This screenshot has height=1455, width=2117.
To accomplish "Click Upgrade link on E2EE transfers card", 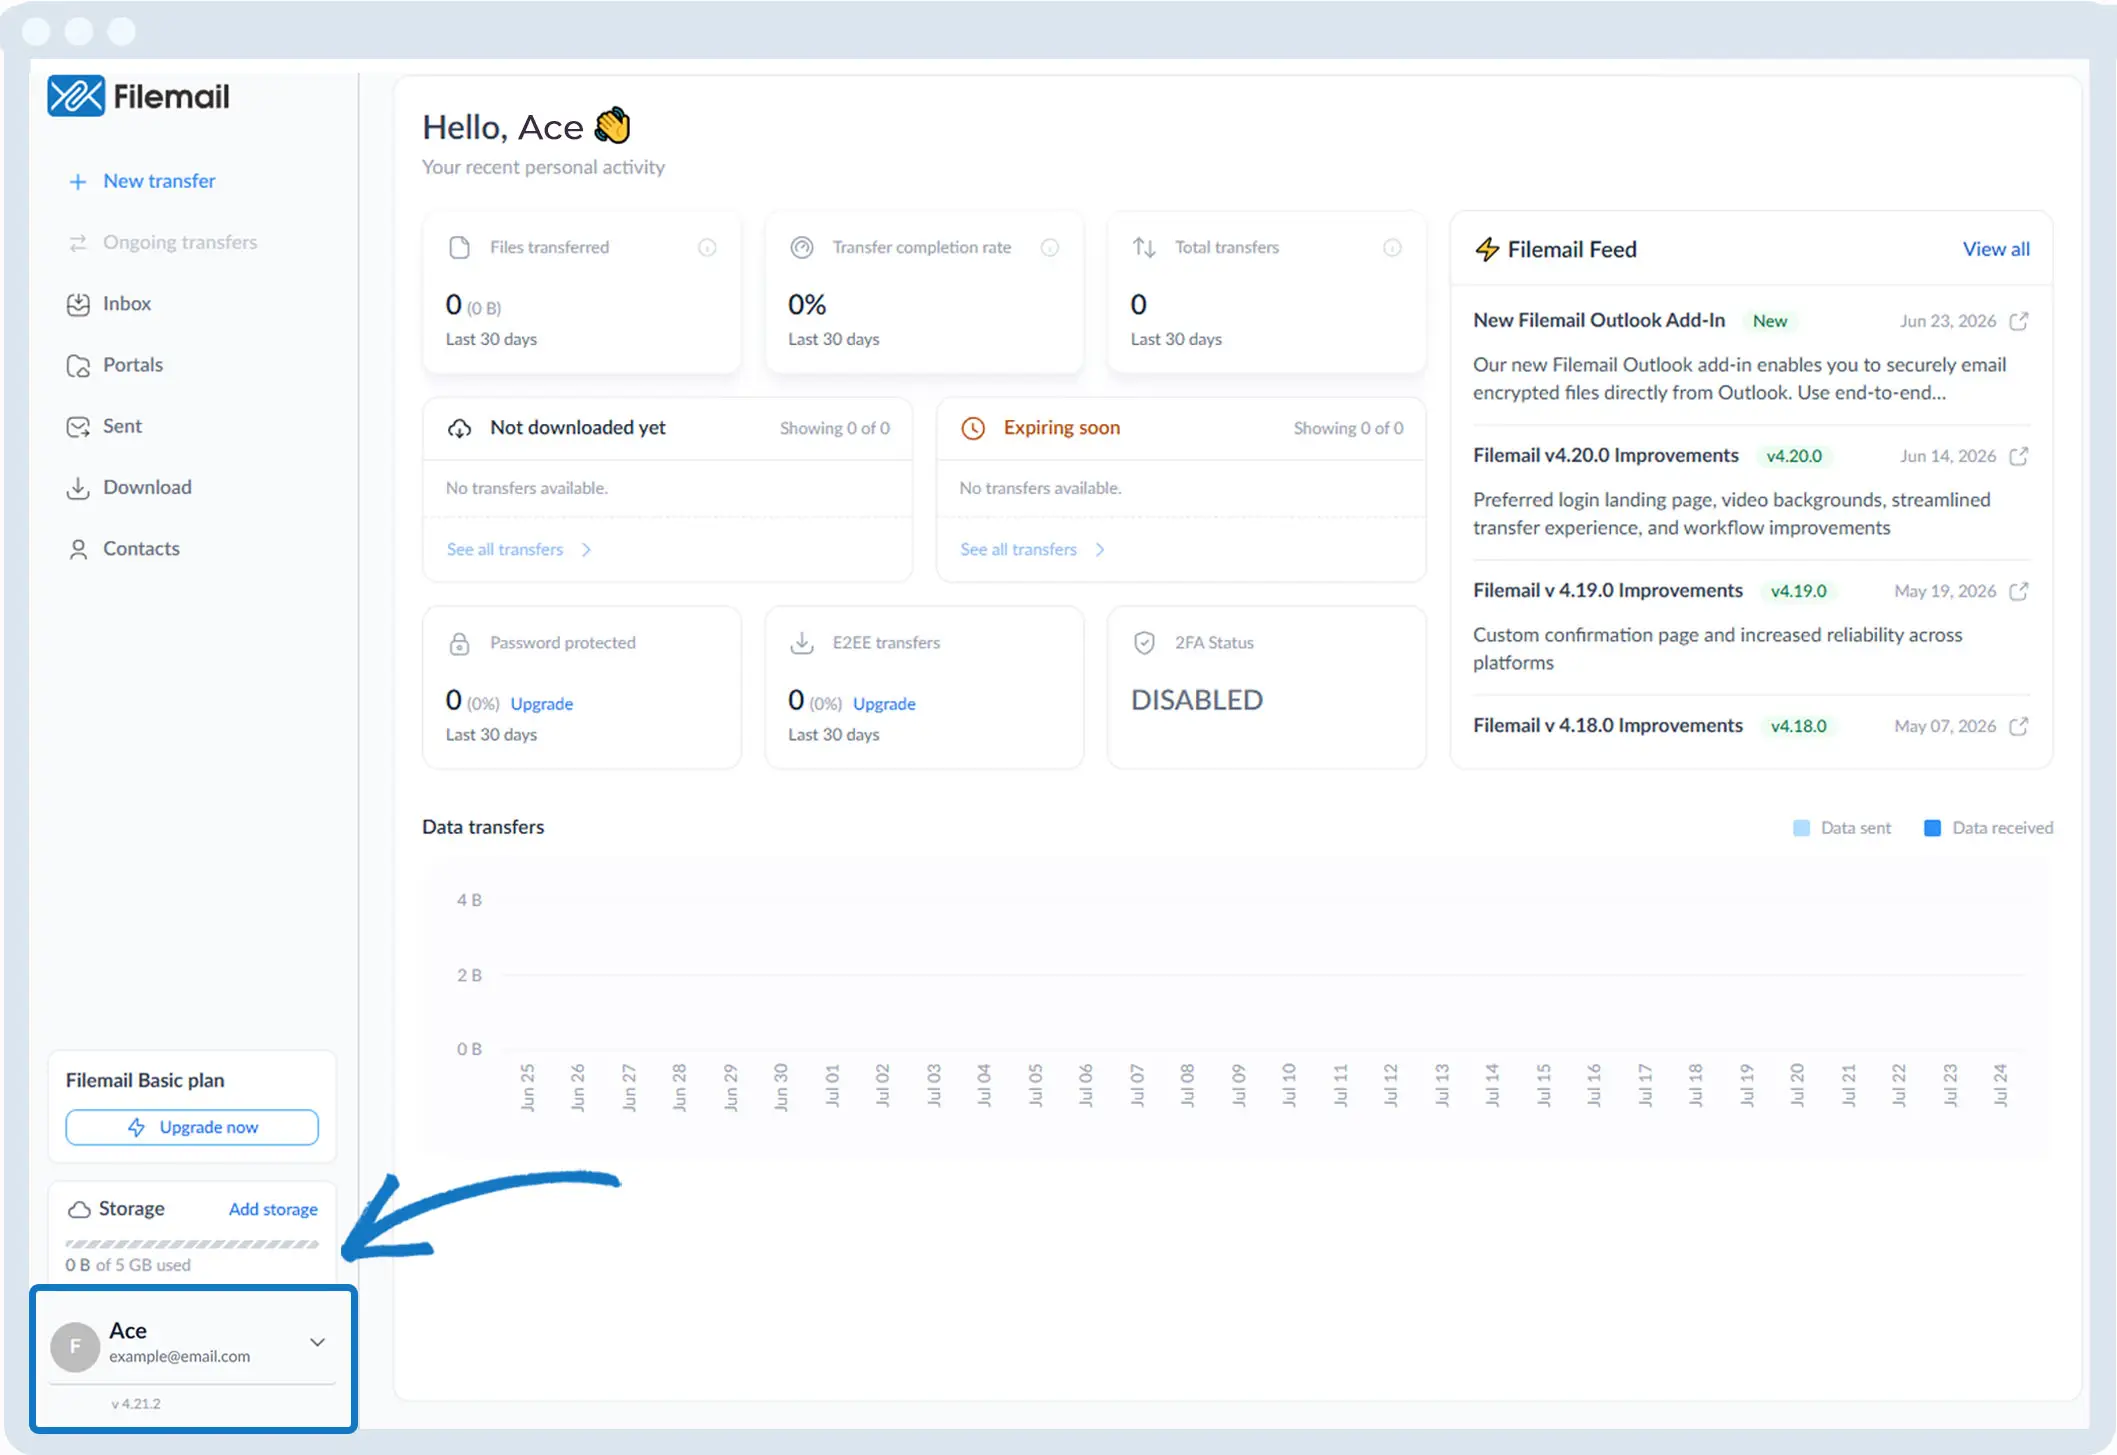I will 884,704.
